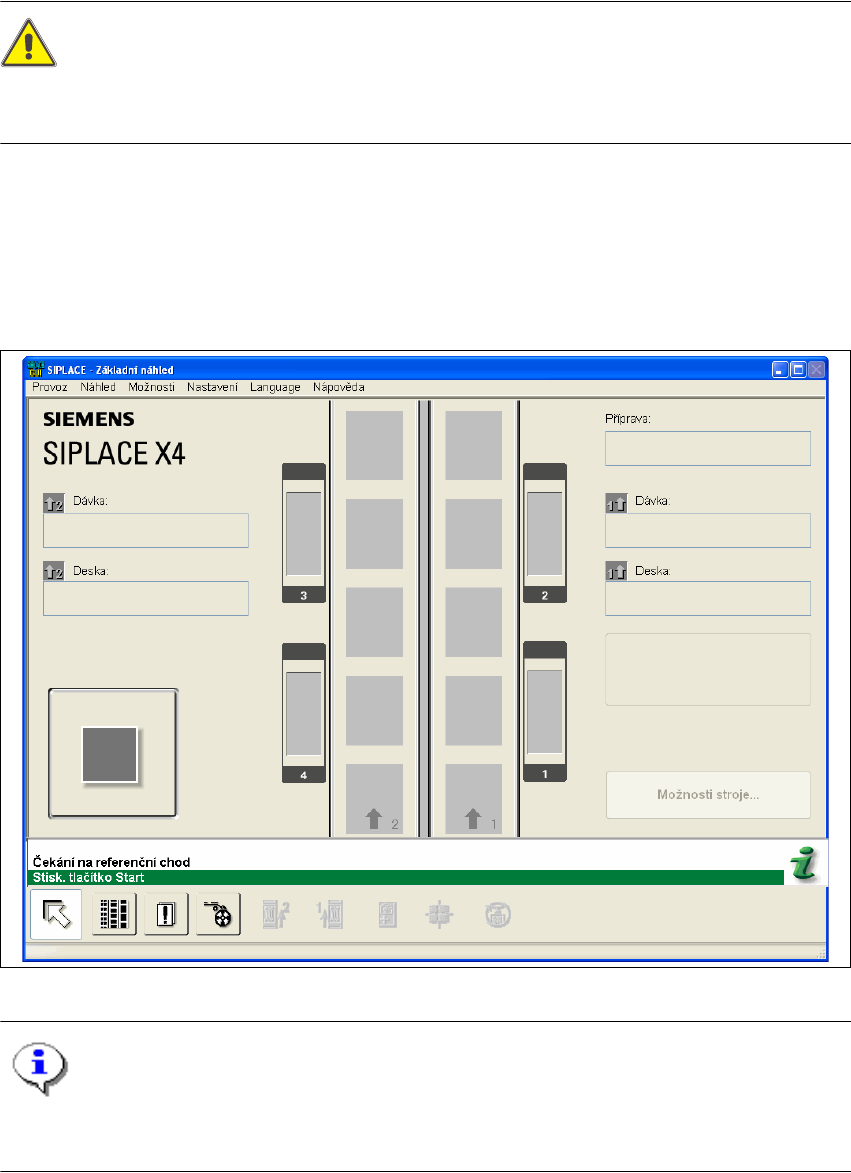Select feeder table number 4

point(304,712)
